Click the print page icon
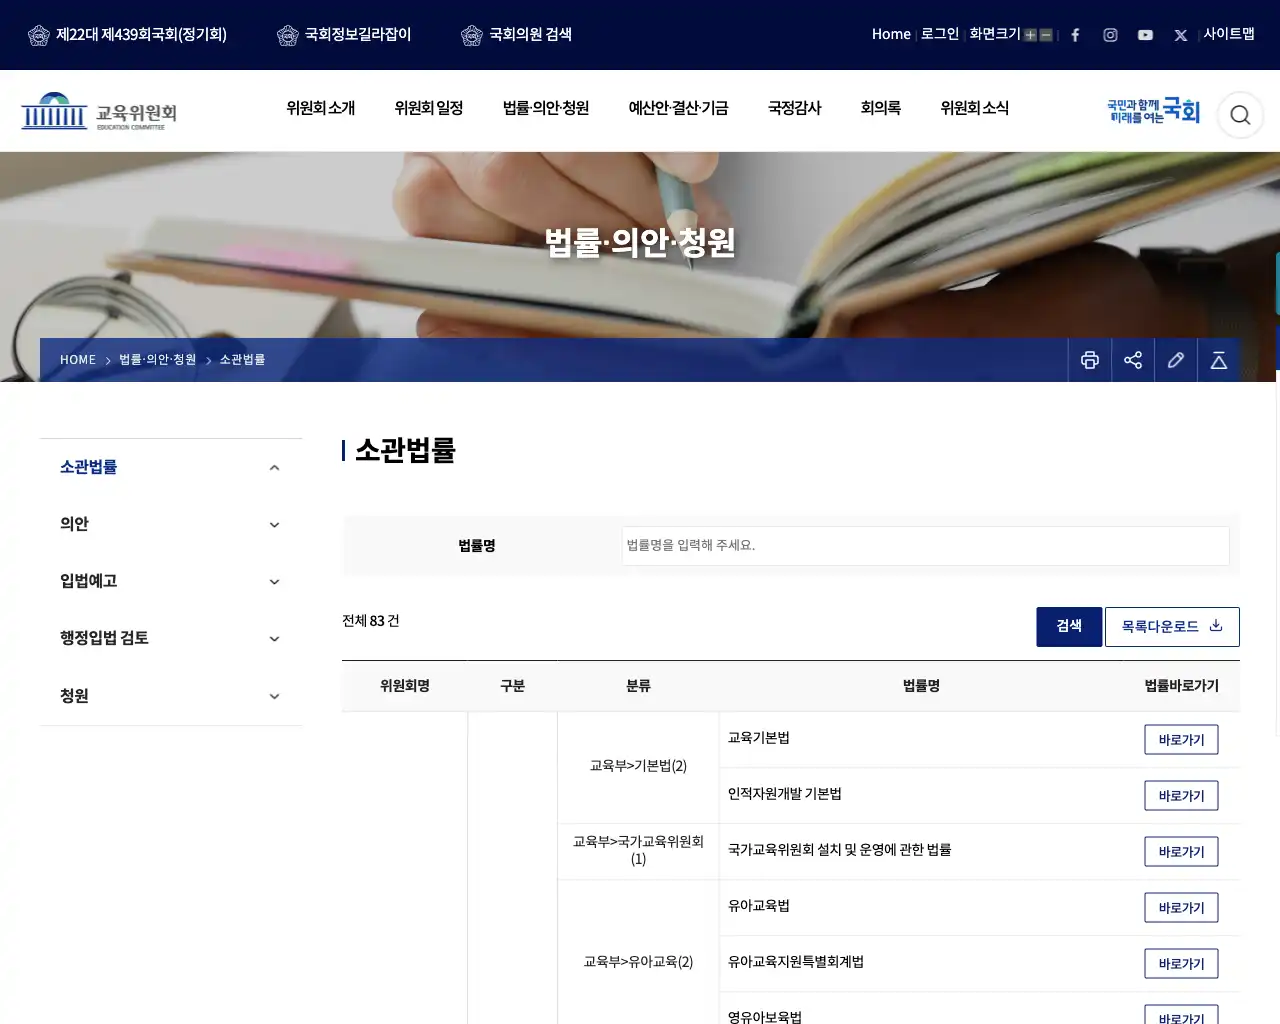Image resolution: width=1280 pixels, height=1024 pixels. 1090,360
